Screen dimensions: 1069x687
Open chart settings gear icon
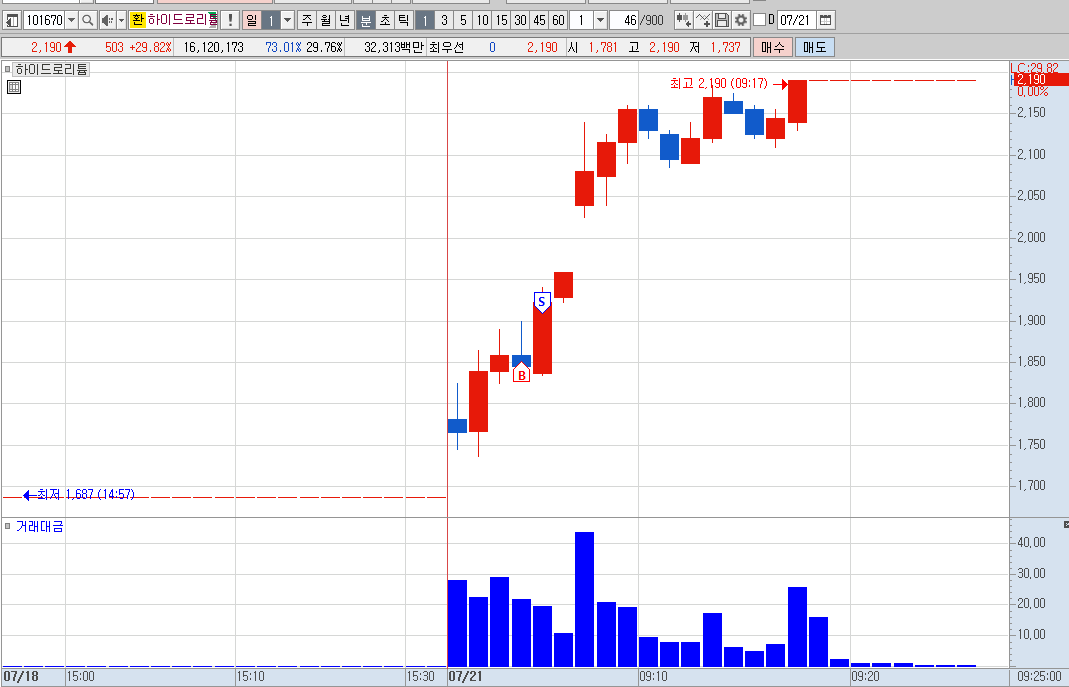pyautogui.click(x=740, y=20)
